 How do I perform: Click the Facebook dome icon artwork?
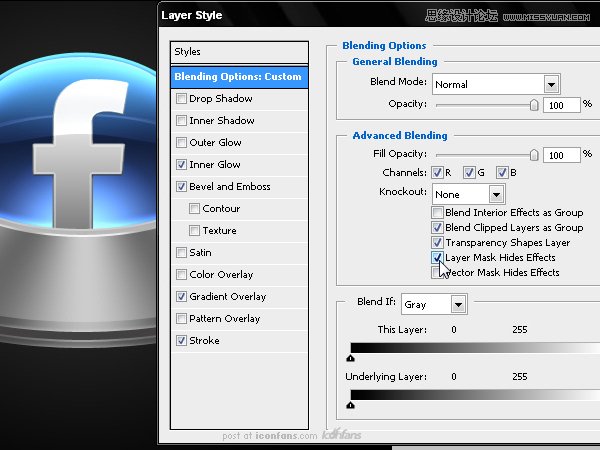78,199
